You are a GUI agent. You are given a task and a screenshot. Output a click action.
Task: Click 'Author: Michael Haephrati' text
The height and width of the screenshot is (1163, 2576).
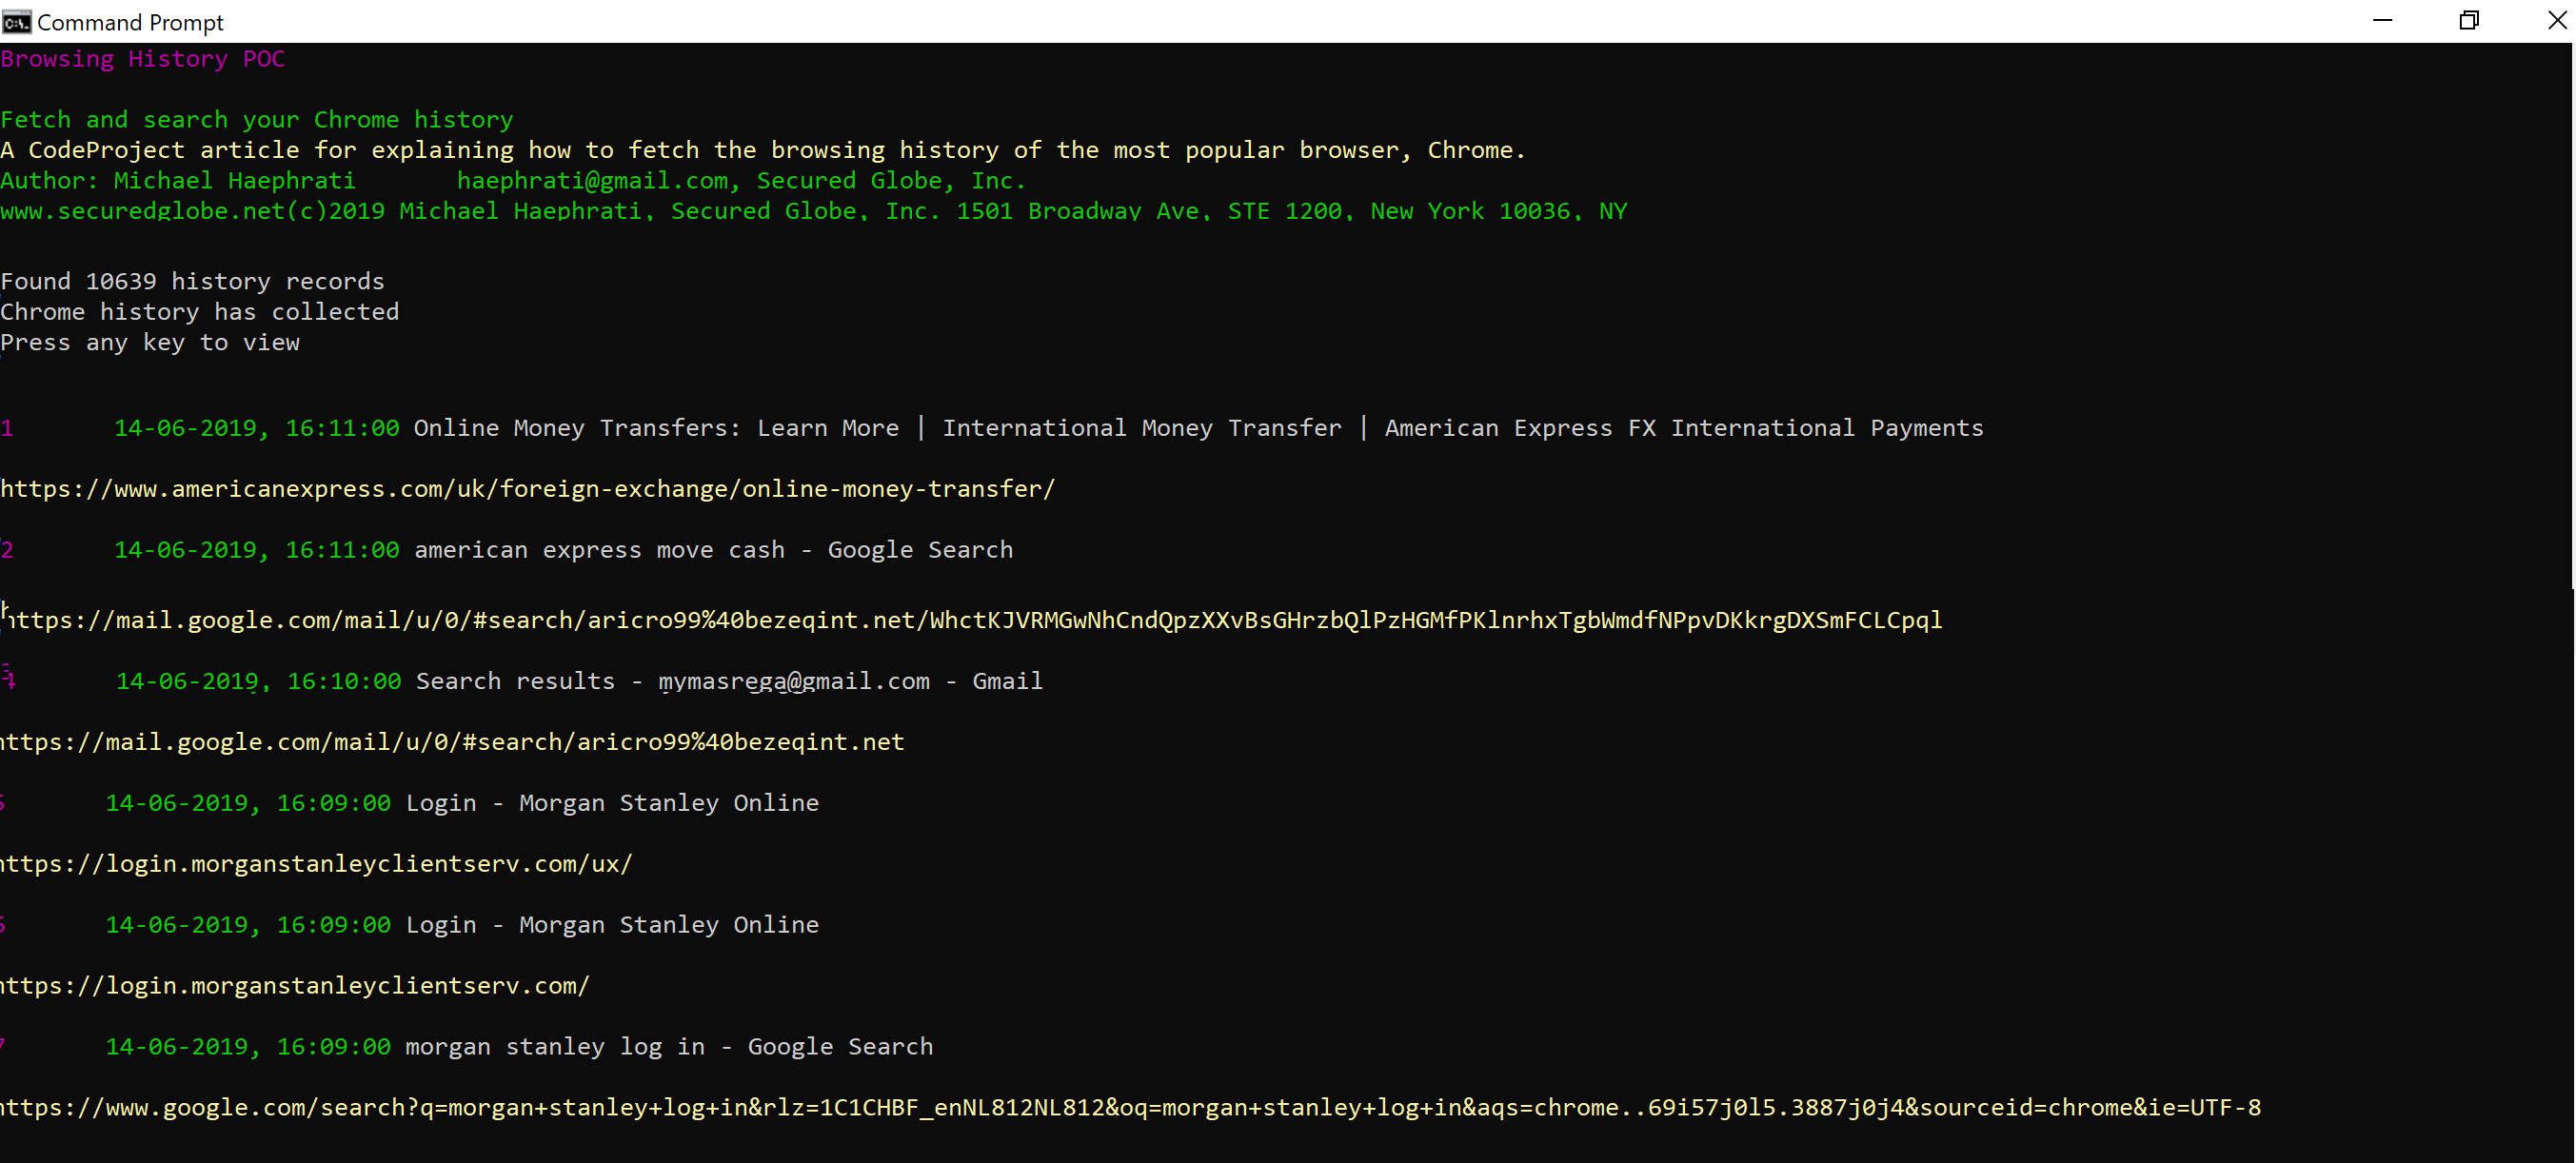pyautogui.click(x=178, y=181)
